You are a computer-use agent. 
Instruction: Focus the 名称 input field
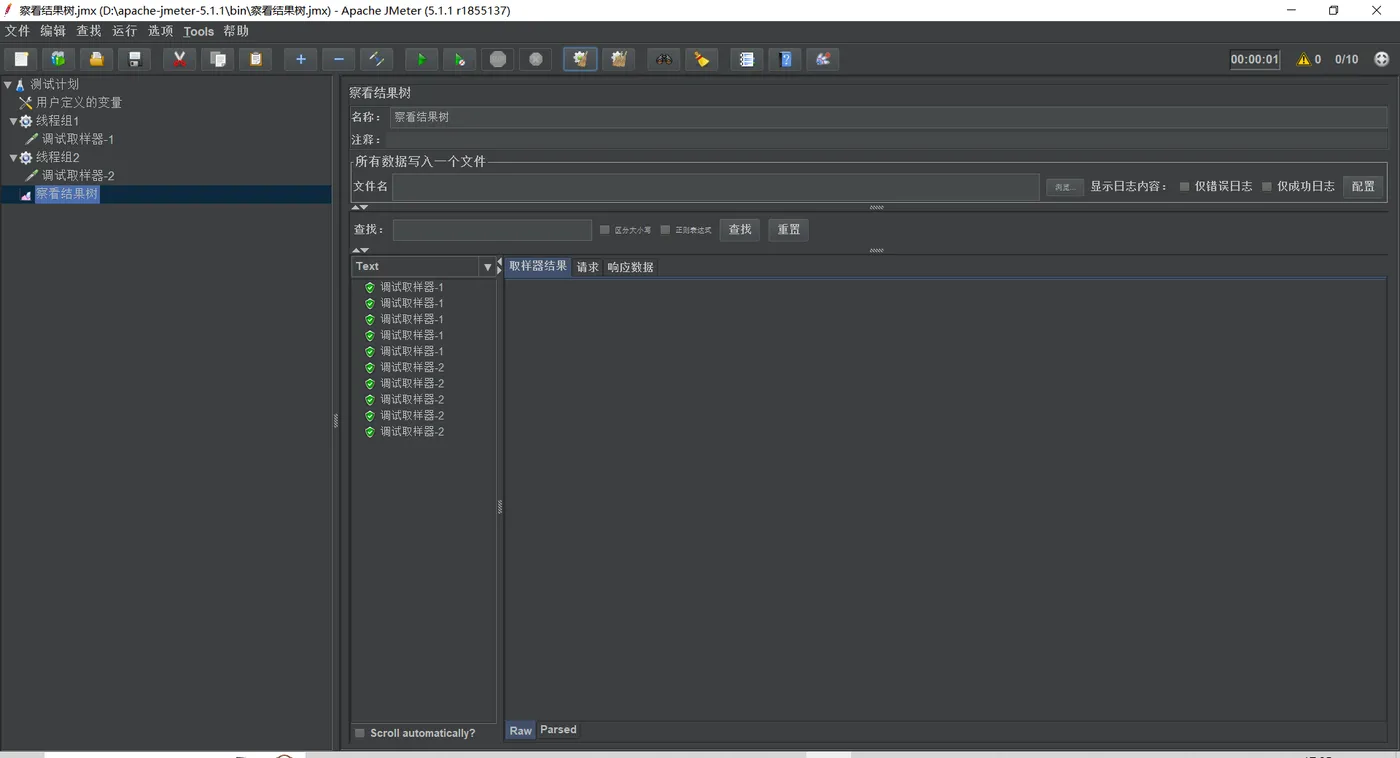pyautogui.click(x=888, y=117)
